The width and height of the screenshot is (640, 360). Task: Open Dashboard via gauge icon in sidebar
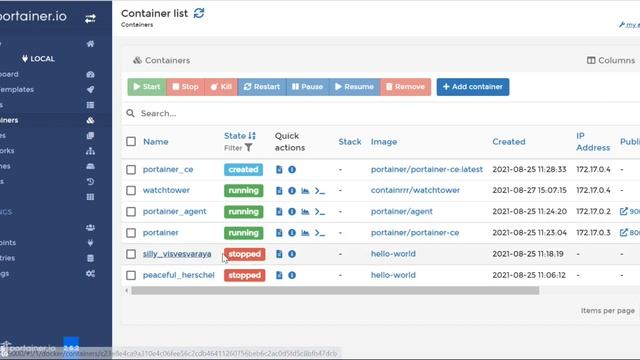click(90, 74)
